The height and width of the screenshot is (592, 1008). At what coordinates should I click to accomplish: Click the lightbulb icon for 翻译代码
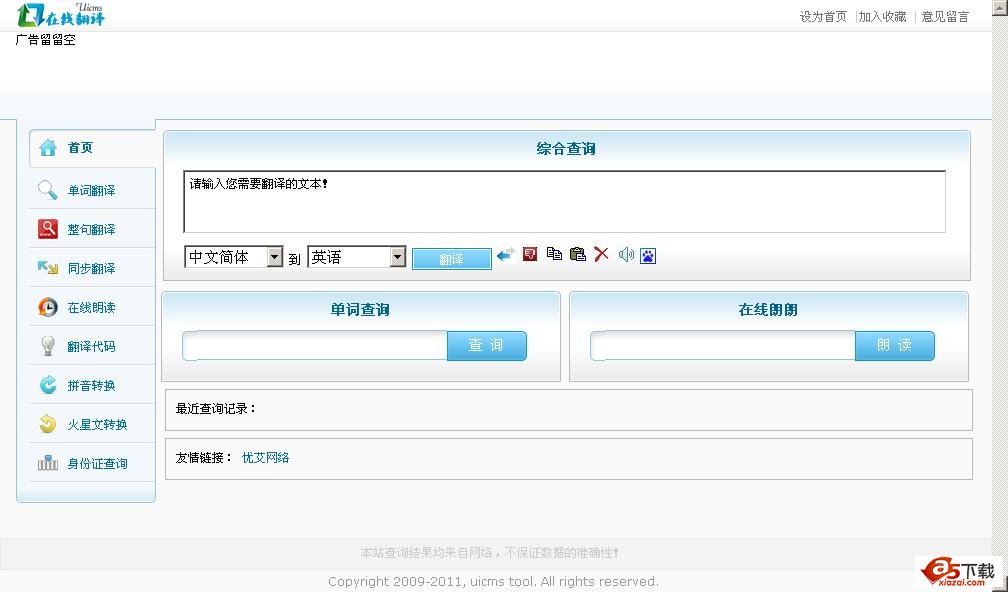point(48,346)
